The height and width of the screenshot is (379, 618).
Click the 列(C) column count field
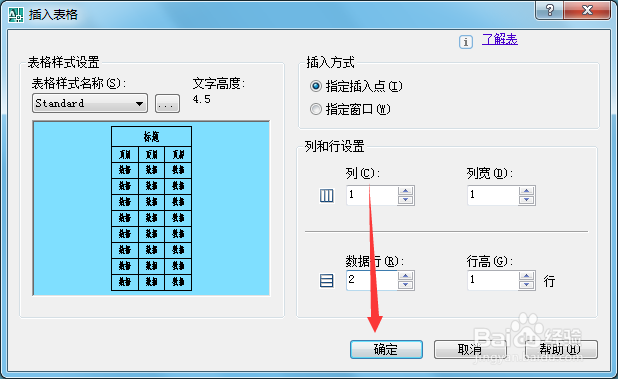tap(372, 195)
